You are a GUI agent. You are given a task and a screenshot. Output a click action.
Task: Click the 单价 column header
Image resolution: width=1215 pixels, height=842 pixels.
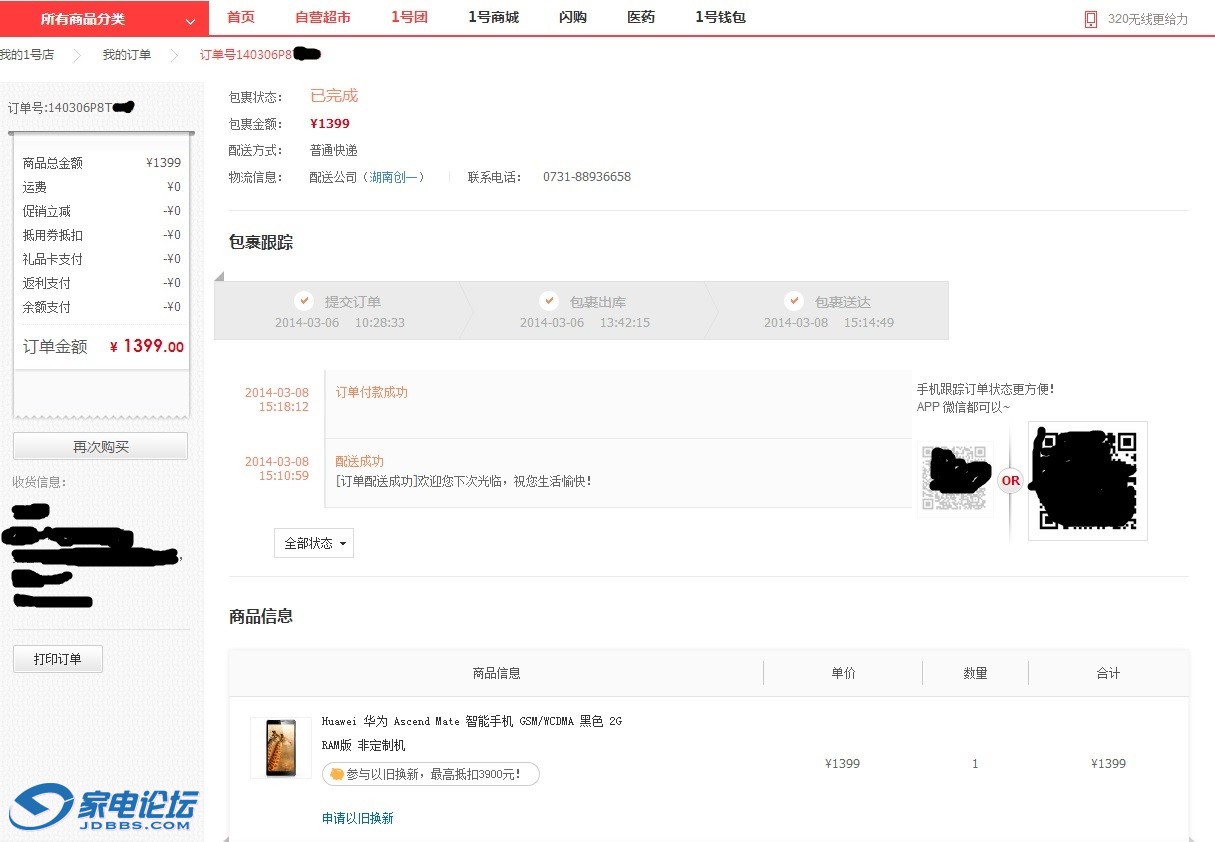pyautogui.click(x=843, y=673)
